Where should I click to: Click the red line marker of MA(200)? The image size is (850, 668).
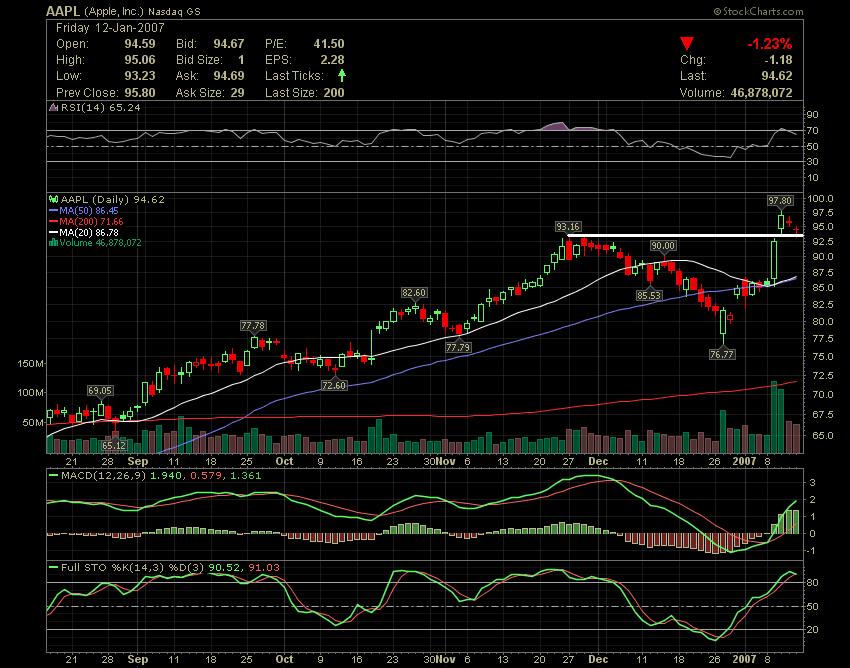[53, 221]
